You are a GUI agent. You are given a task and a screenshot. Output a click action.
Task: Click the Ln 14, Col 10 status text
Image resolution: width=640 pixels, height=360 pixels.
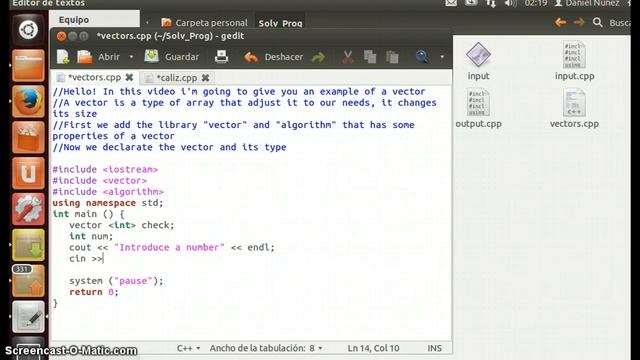(373, 348)
